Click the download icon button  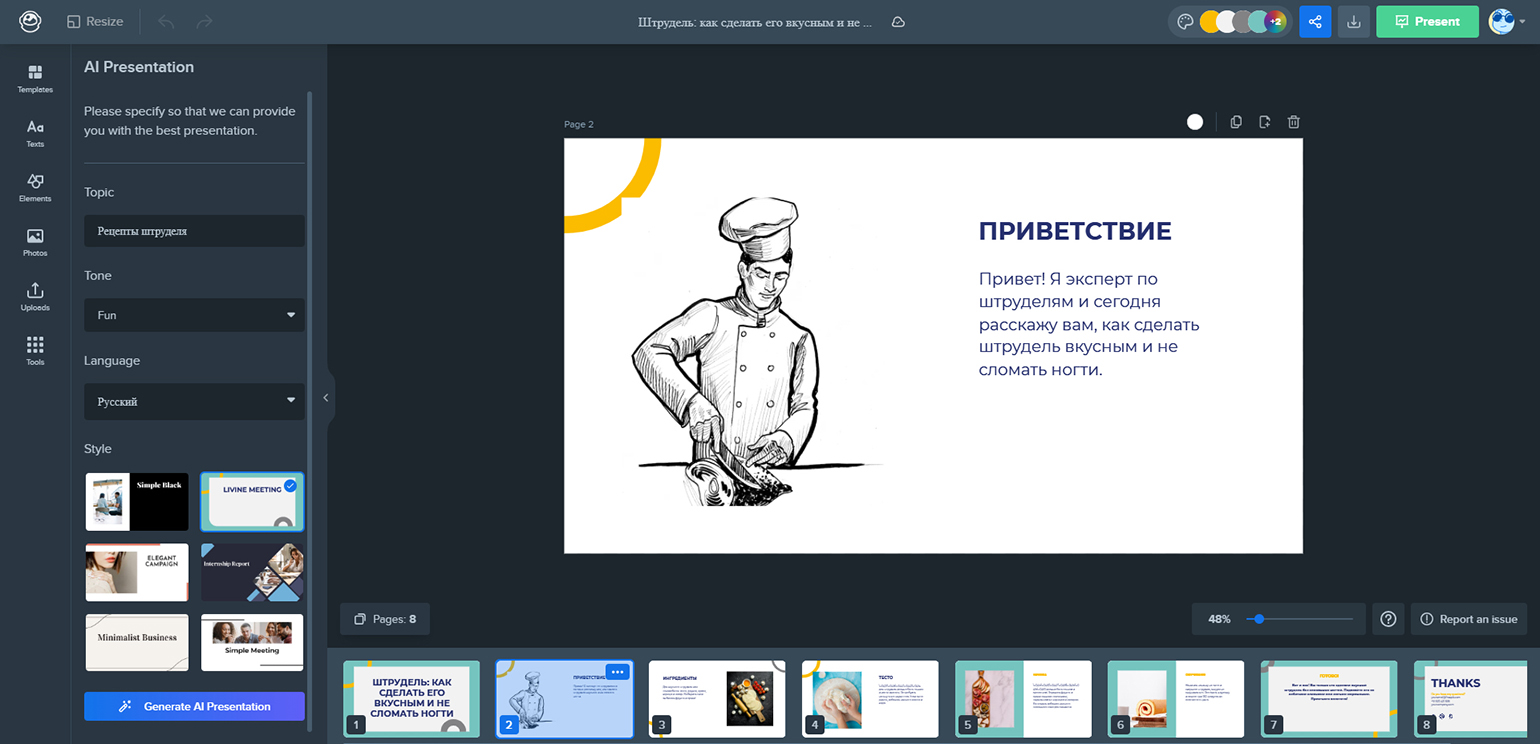click(x=1354, y=21)
